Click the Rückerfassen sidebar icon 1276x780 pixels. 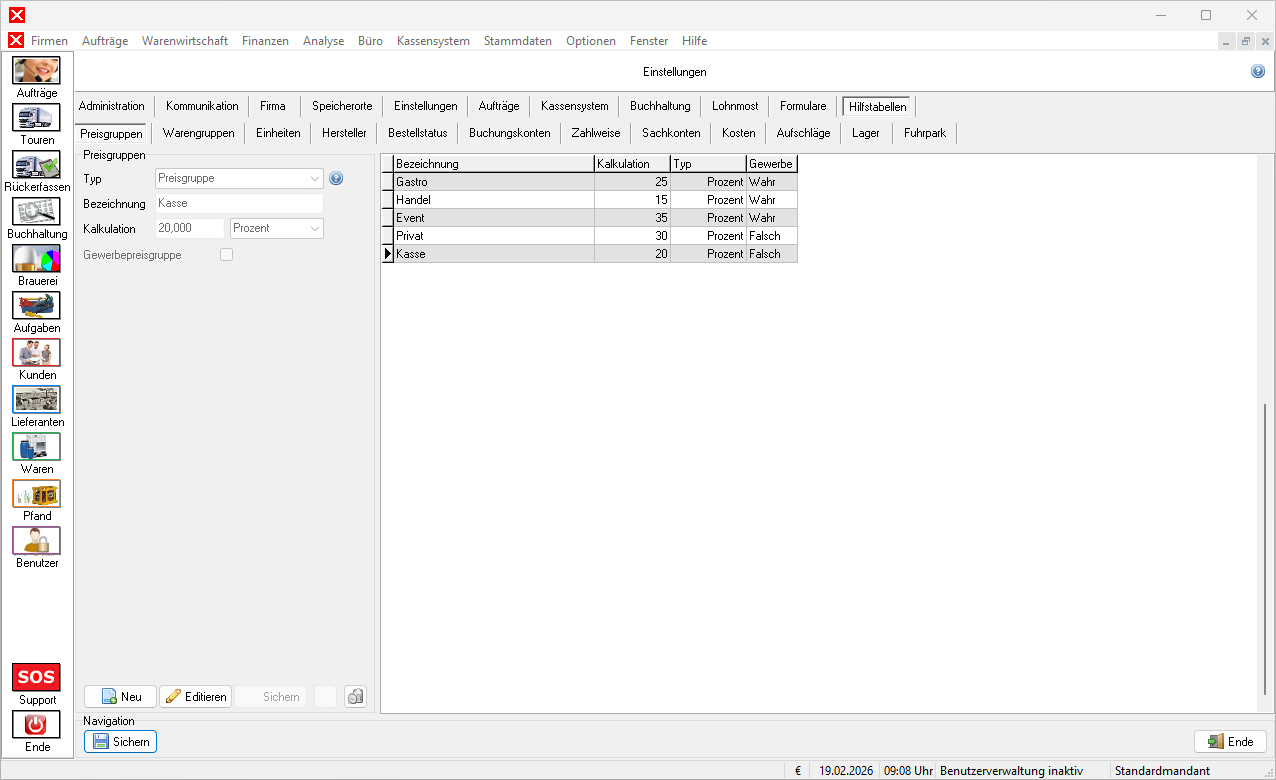pos(37,165)
